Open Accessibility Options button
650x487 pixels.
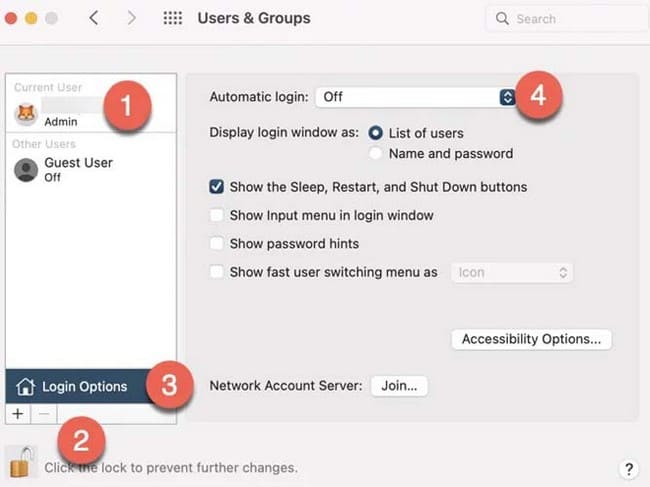531,339
